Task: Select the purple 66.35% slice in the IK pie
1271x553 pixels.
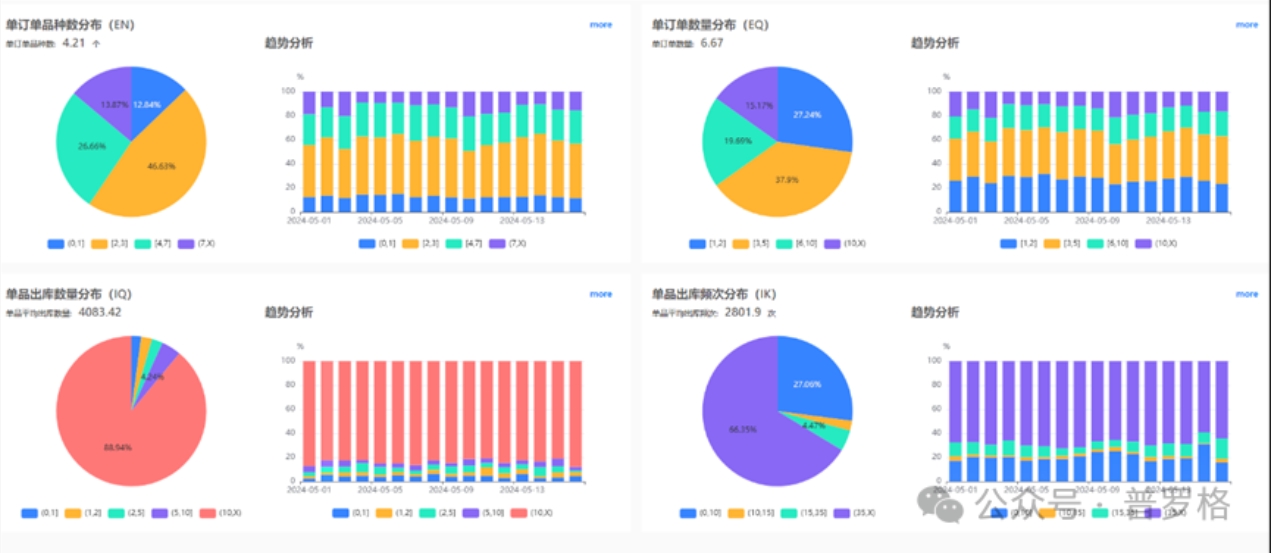Action: pos(740,430)
